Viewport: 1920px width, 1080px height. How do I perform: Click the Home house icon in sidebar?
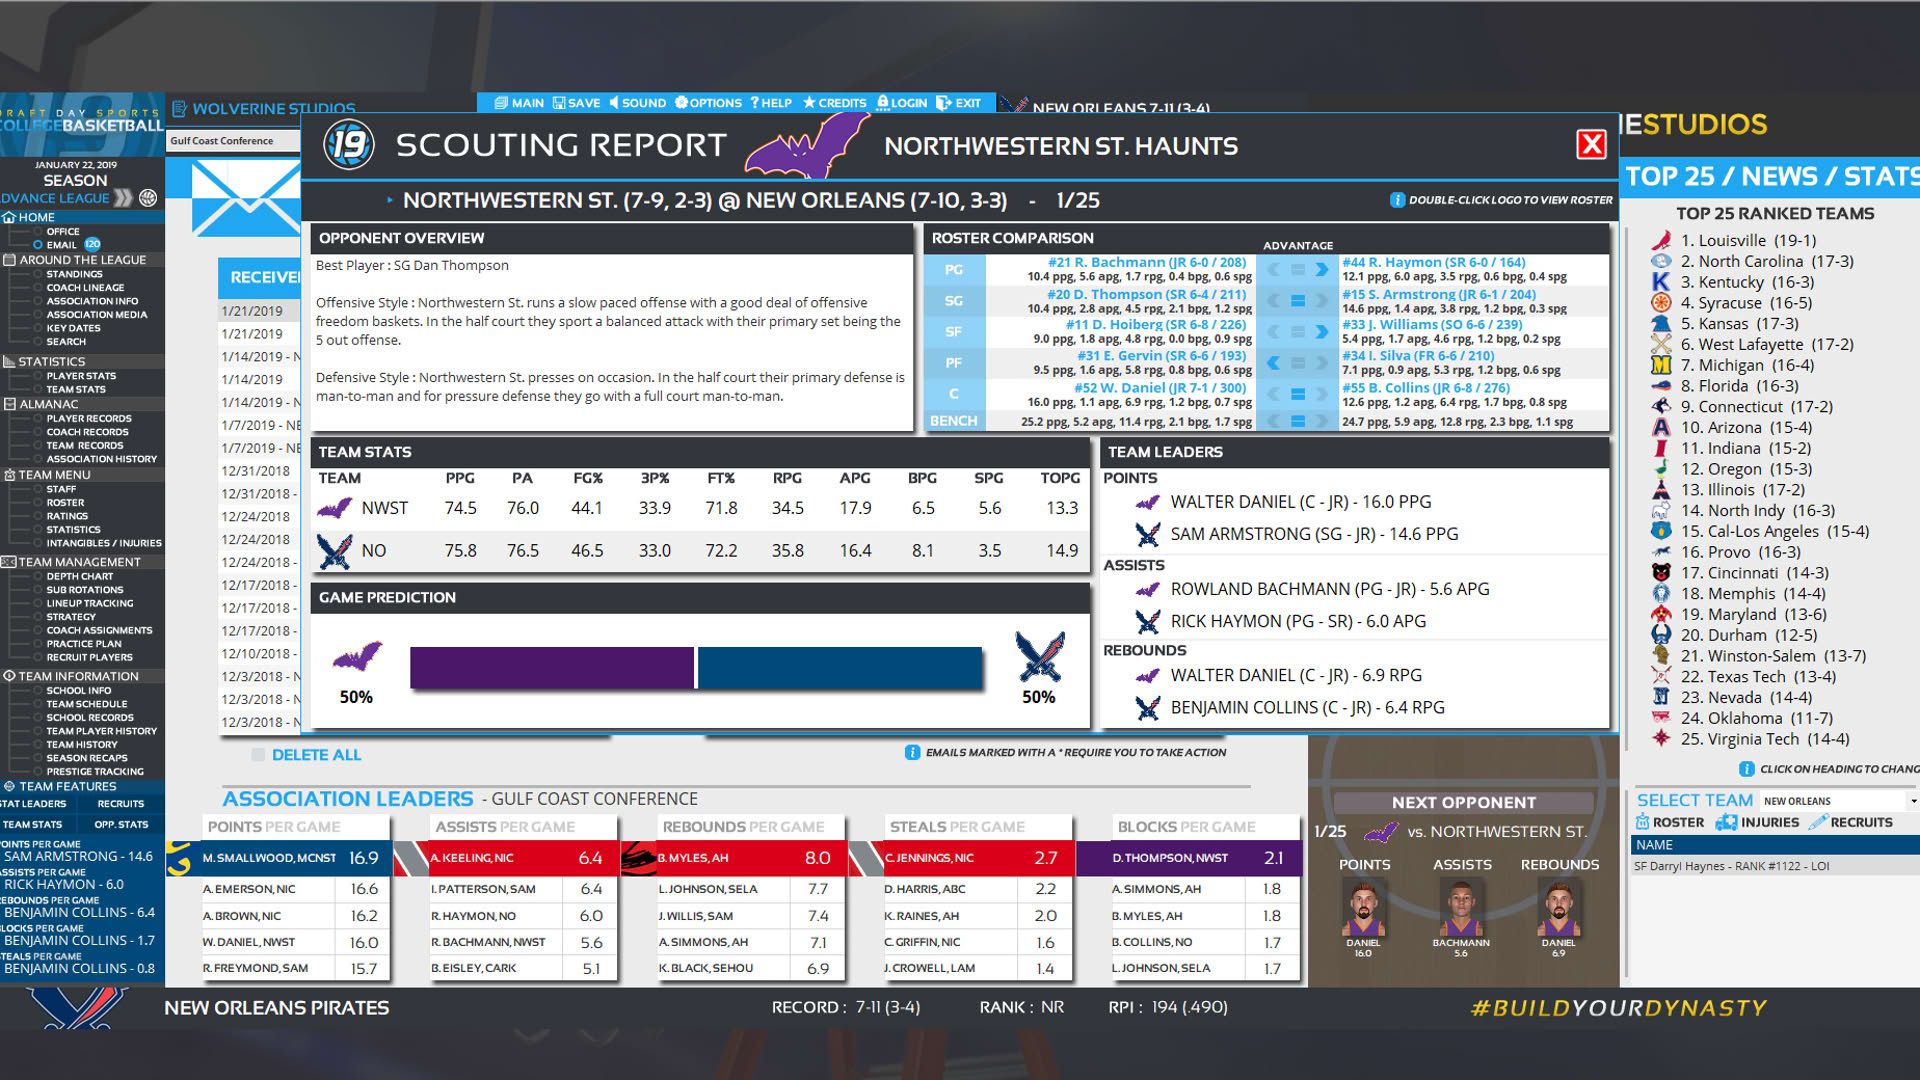click(9, 217)
